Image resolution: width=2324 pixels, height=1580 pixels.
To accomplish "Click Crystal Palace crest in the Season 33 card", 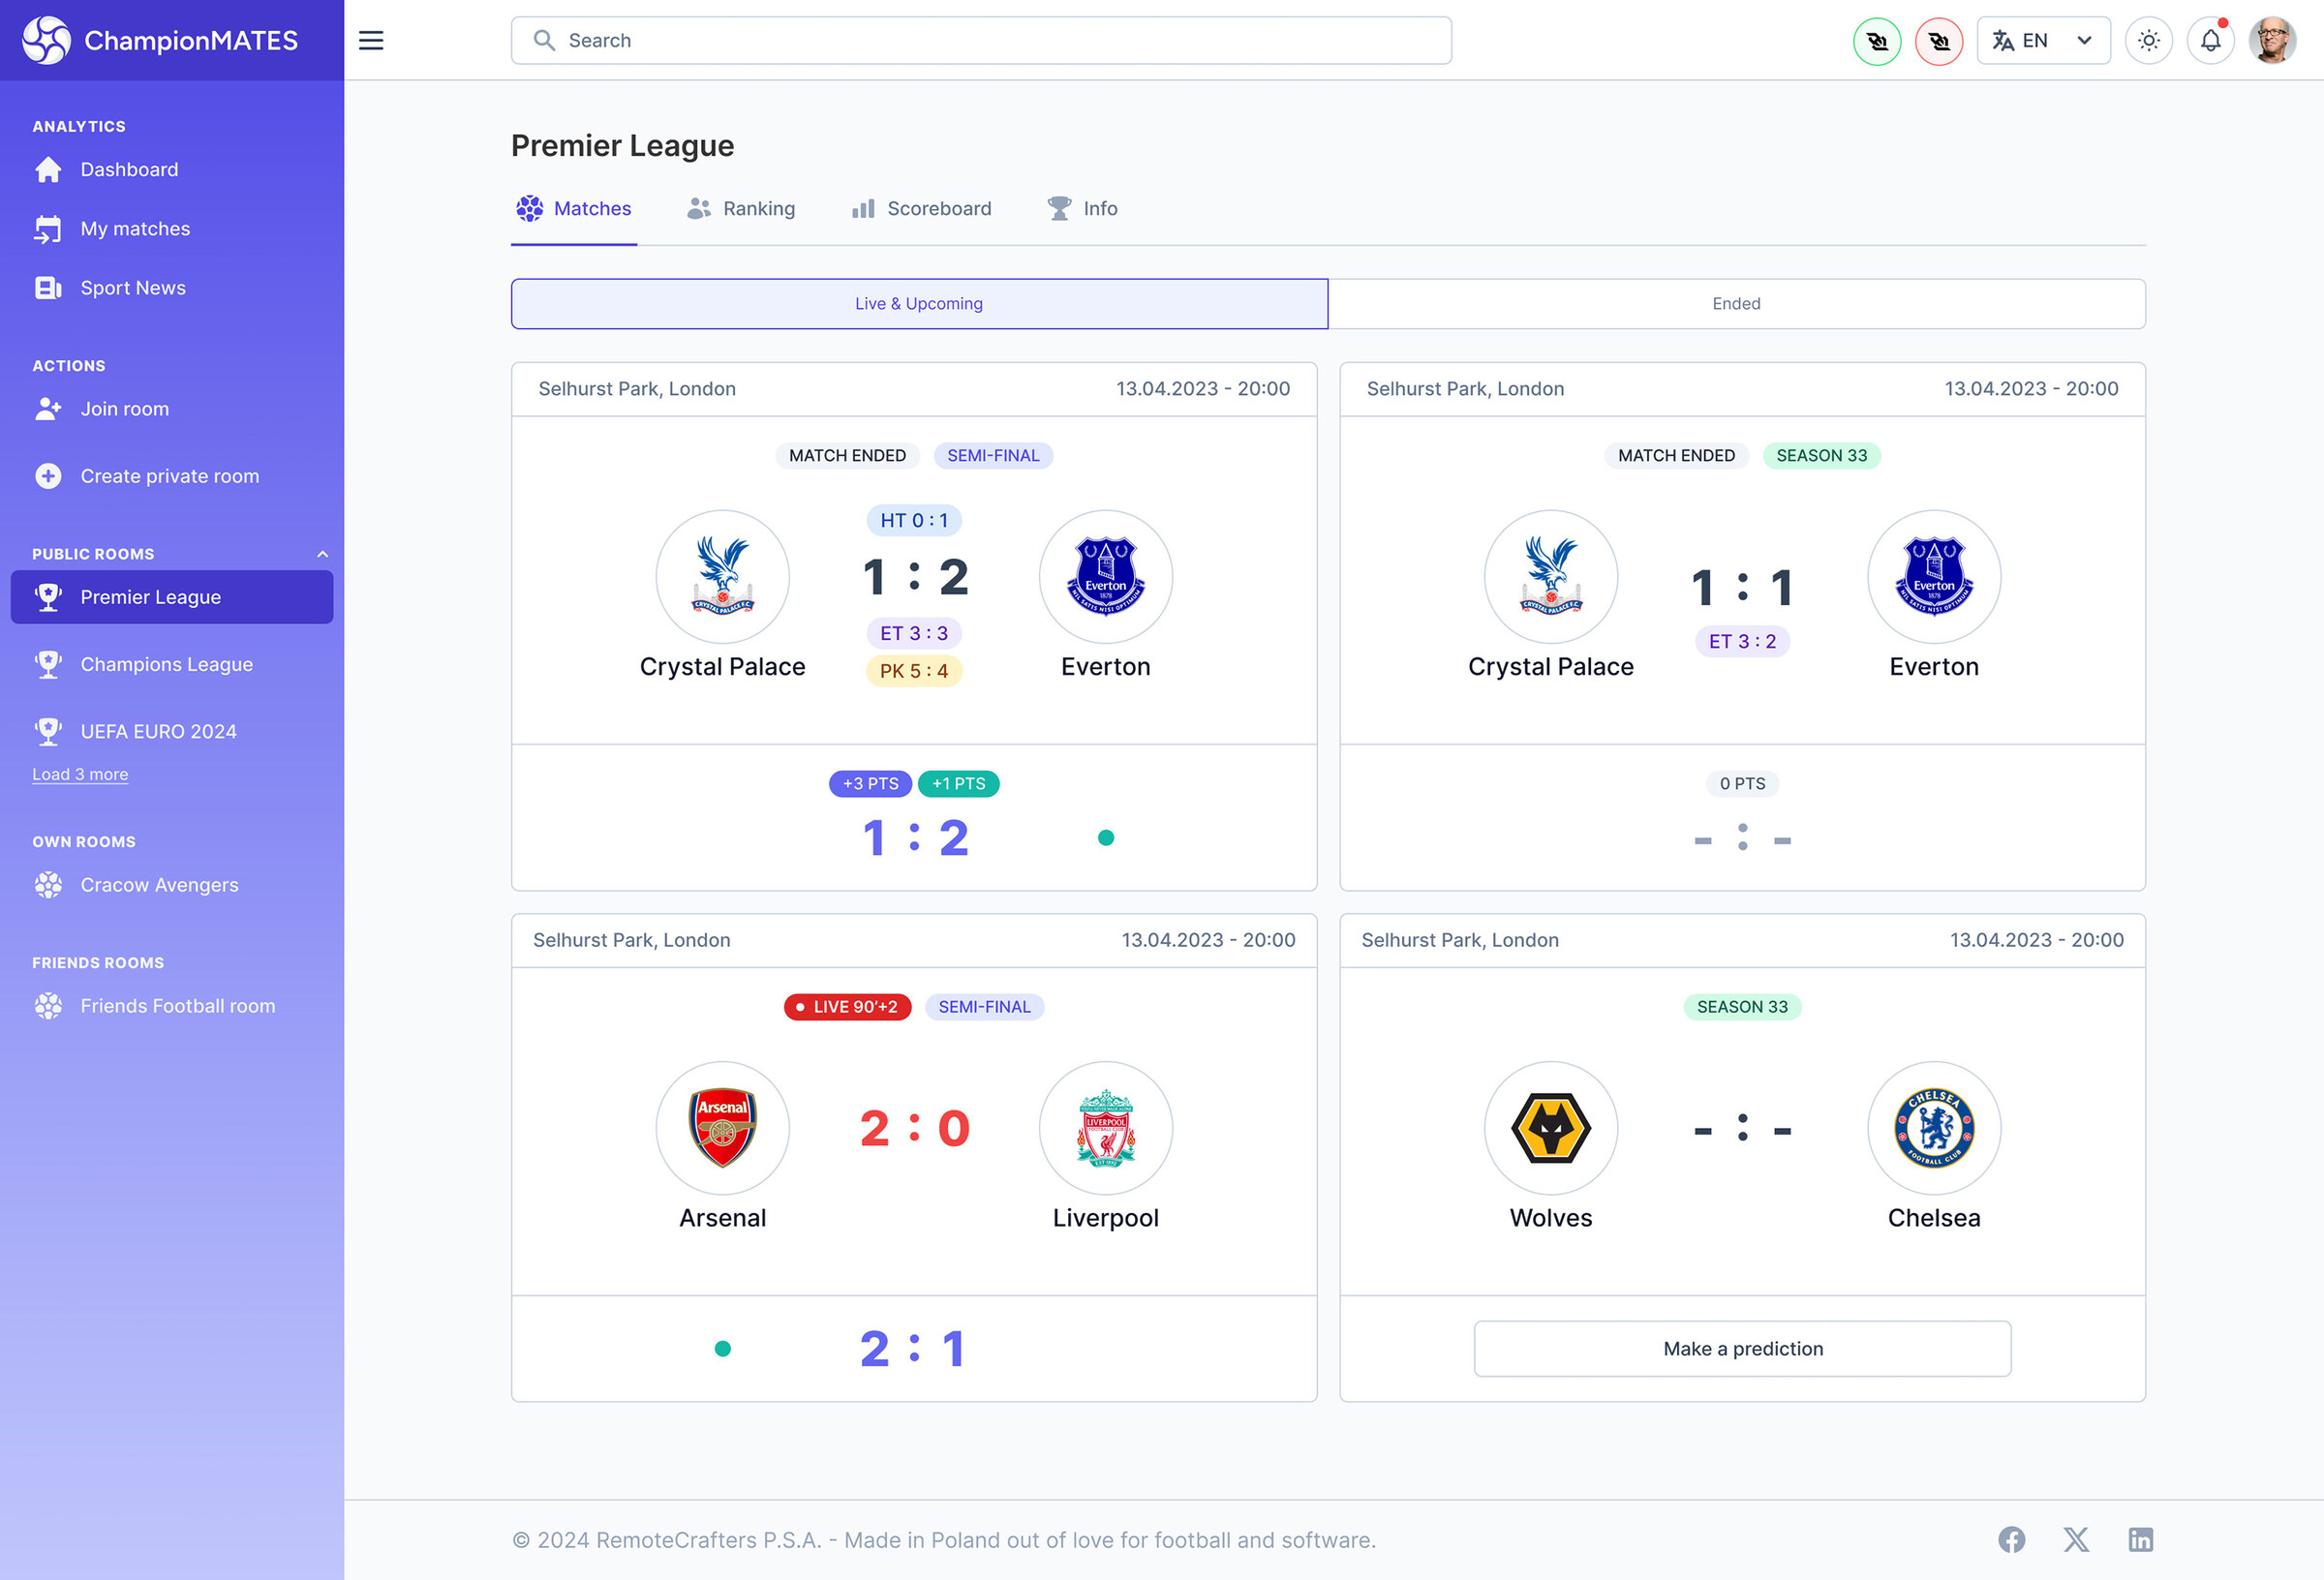I will pos(1551,577).
